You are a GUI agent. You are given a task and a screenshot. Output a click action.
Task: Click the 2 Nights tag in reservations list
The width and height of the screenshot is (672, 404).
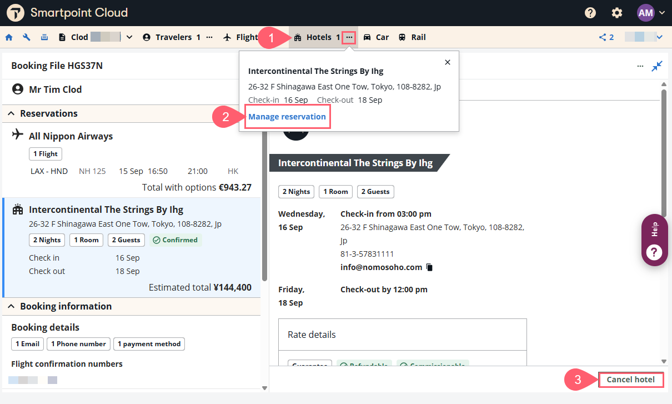[47, 240]
